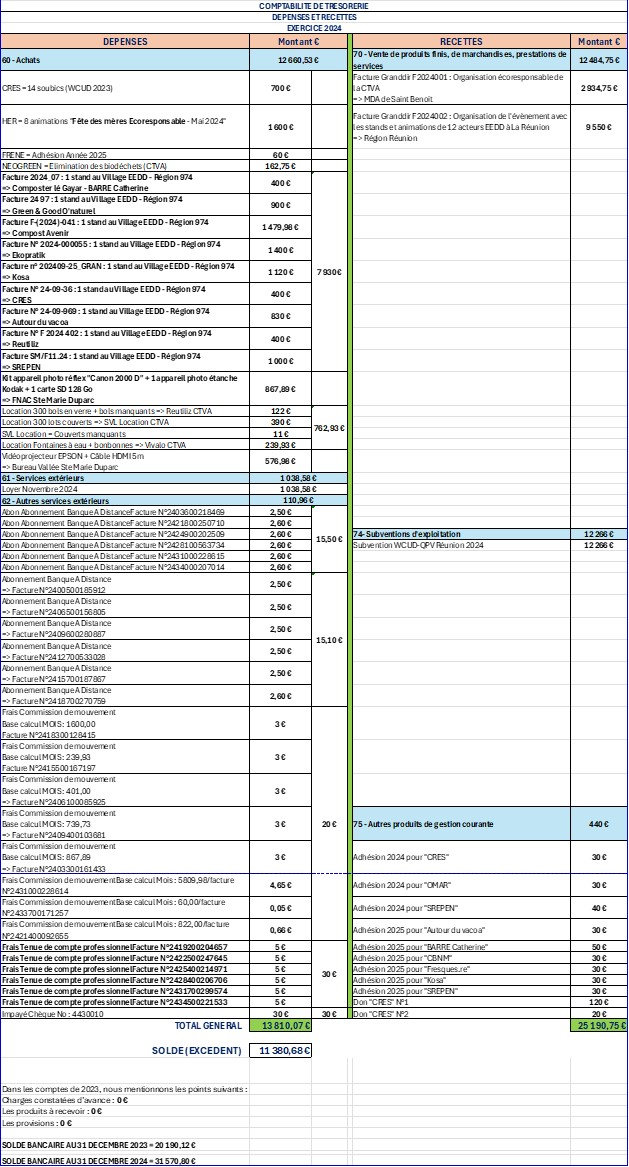Click the "SOLDE (EXCEDENT)" label

click(197, 1051)
